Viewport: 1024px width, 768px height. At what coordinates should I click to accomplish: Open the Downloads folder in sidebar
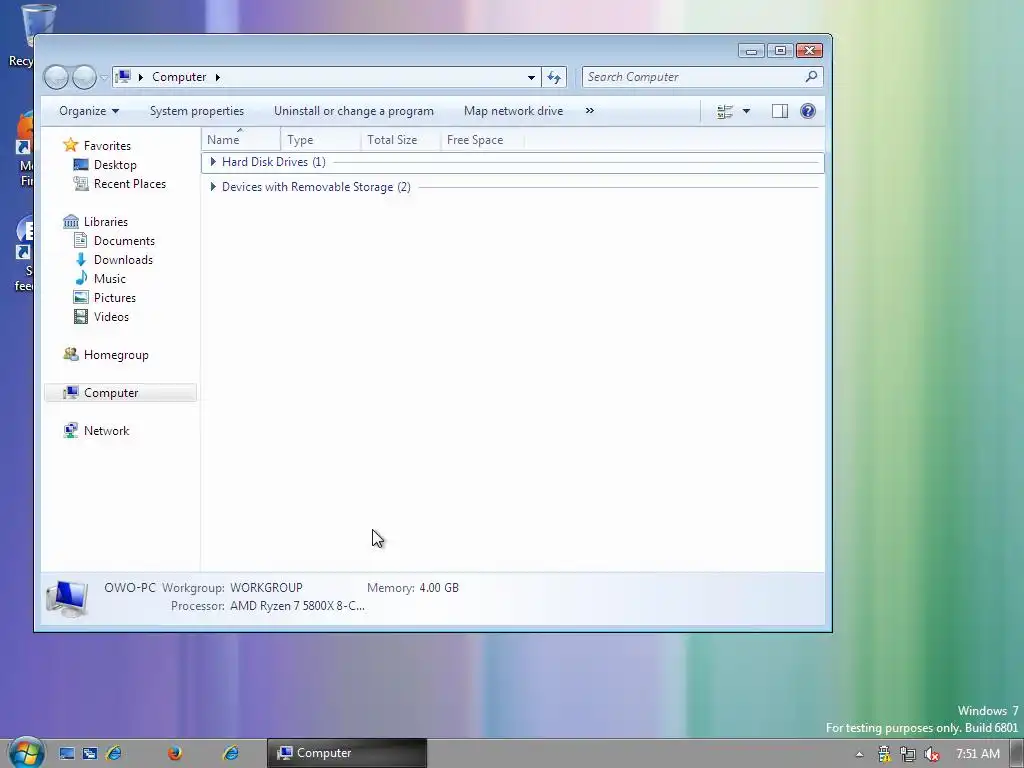click(x=123, y=259)
